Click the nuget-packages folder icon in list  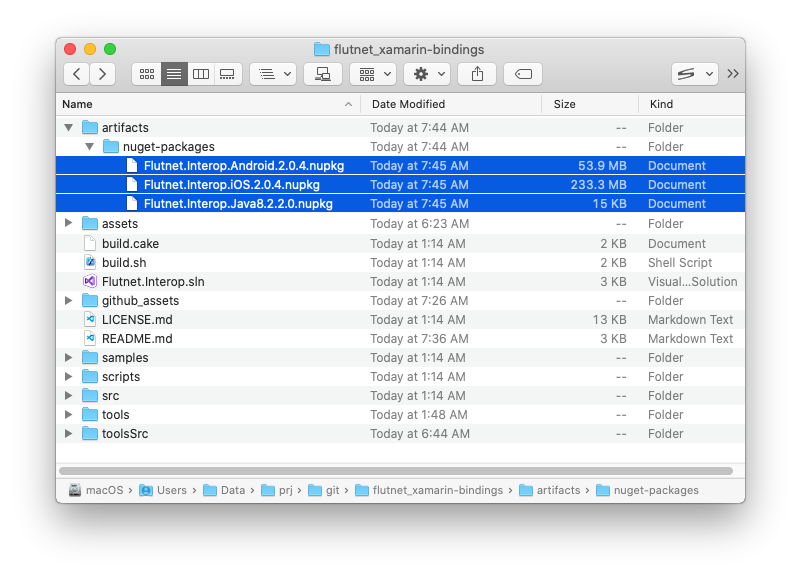[111, 147]
